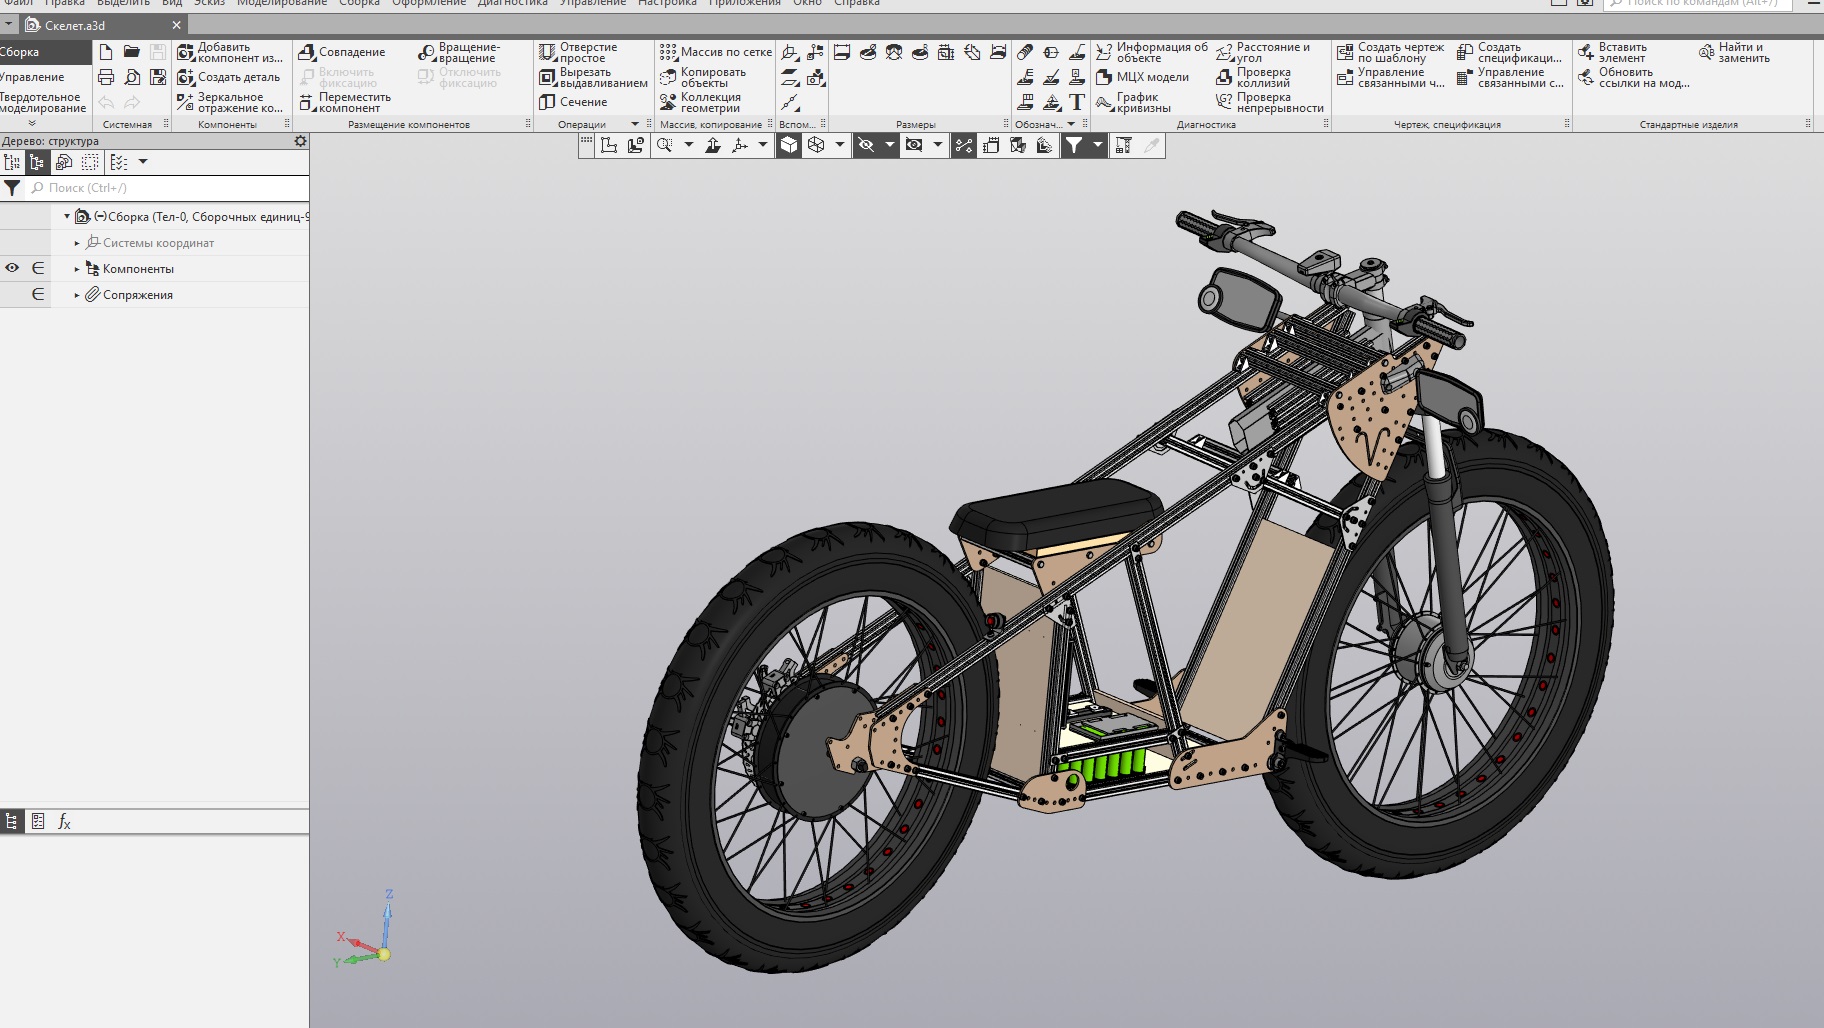Switch to the Скелет.a3d document tab
Viewport: 1824px width, 1028px height.
(x=74, y=25)
